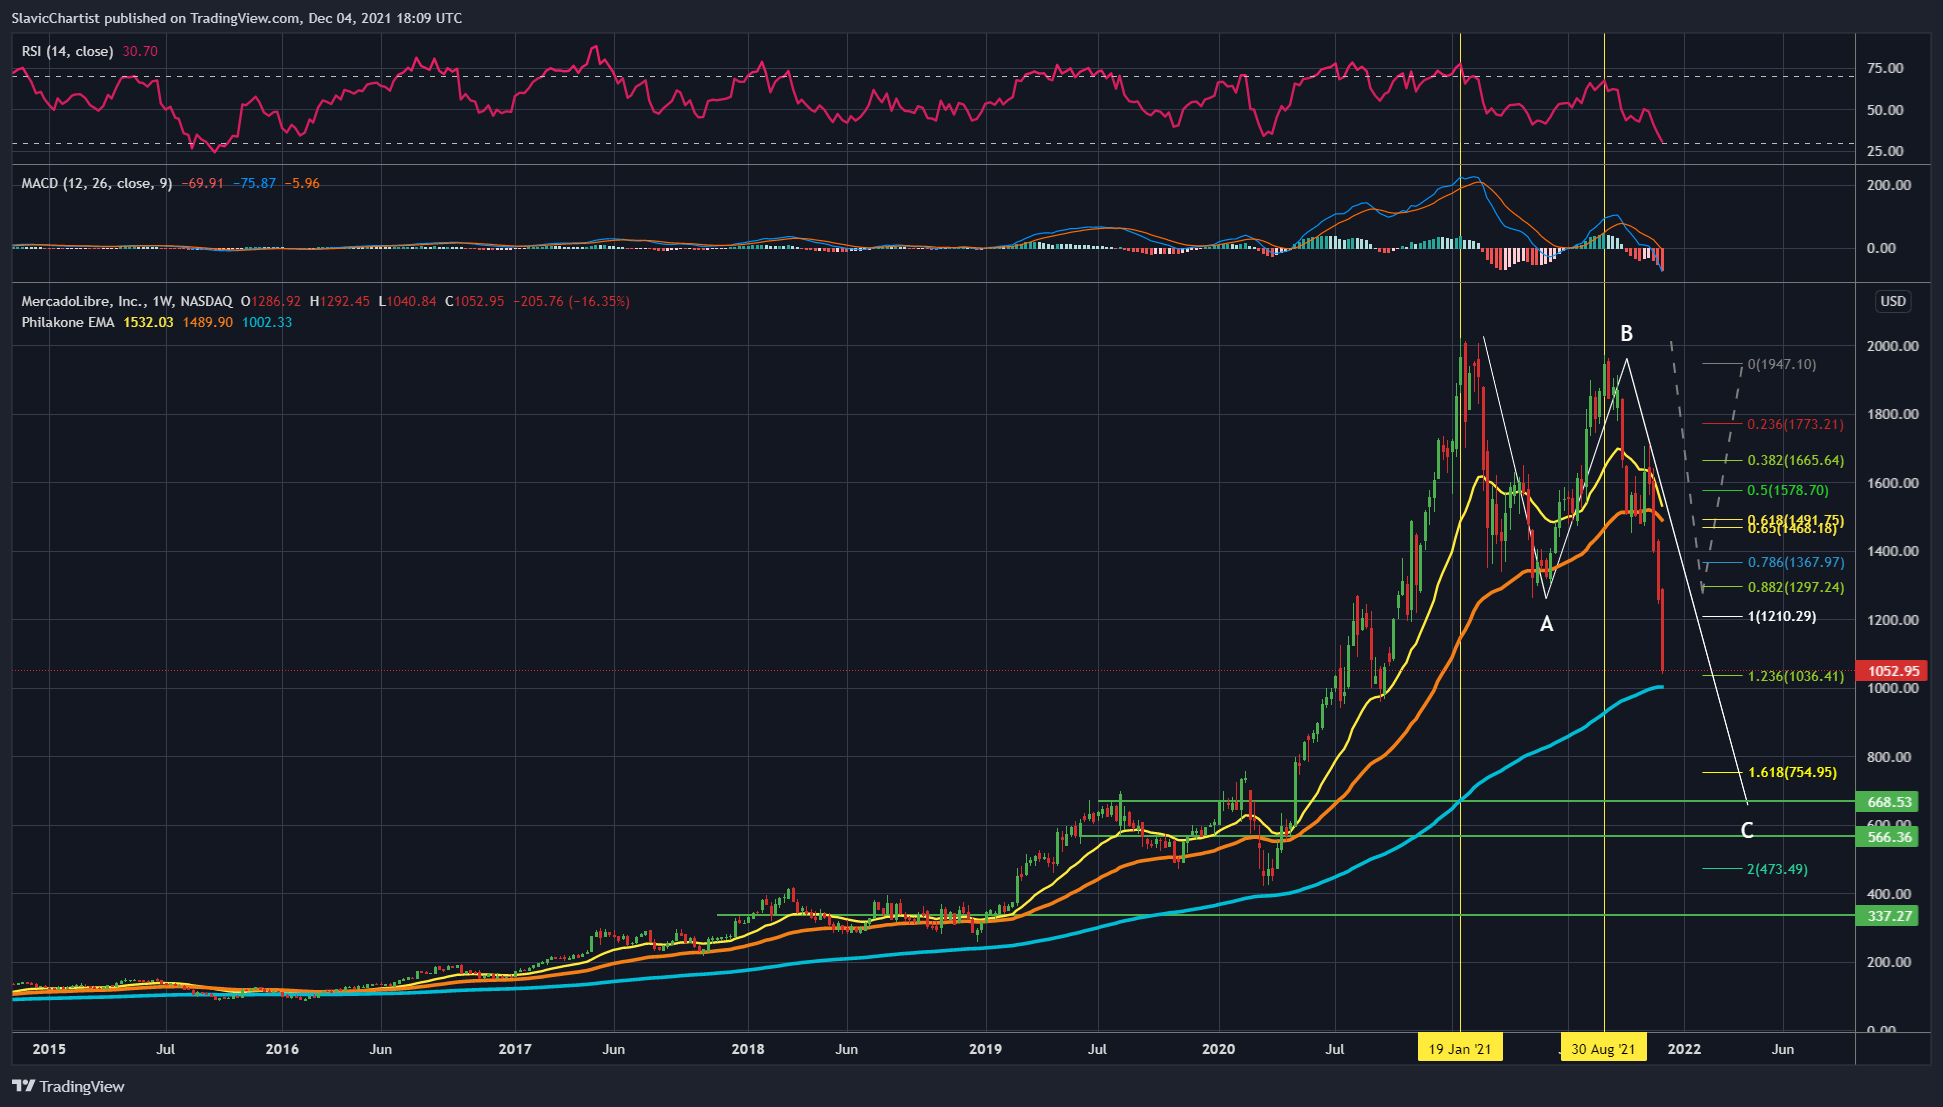Click the 2022 label on time axis
The height and width of the screenshot is (1107, 1943).
coord(1684,1049)
